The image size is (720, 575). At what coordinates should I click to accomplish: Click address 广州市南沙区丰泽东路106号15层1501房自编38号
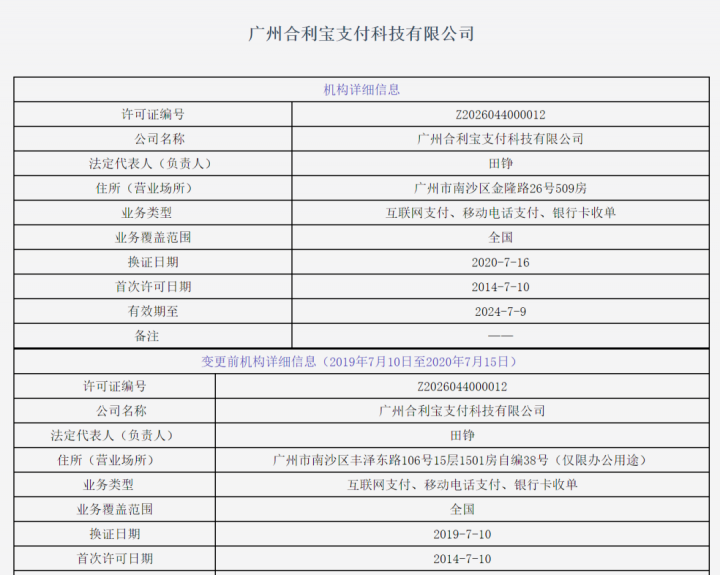411,460
